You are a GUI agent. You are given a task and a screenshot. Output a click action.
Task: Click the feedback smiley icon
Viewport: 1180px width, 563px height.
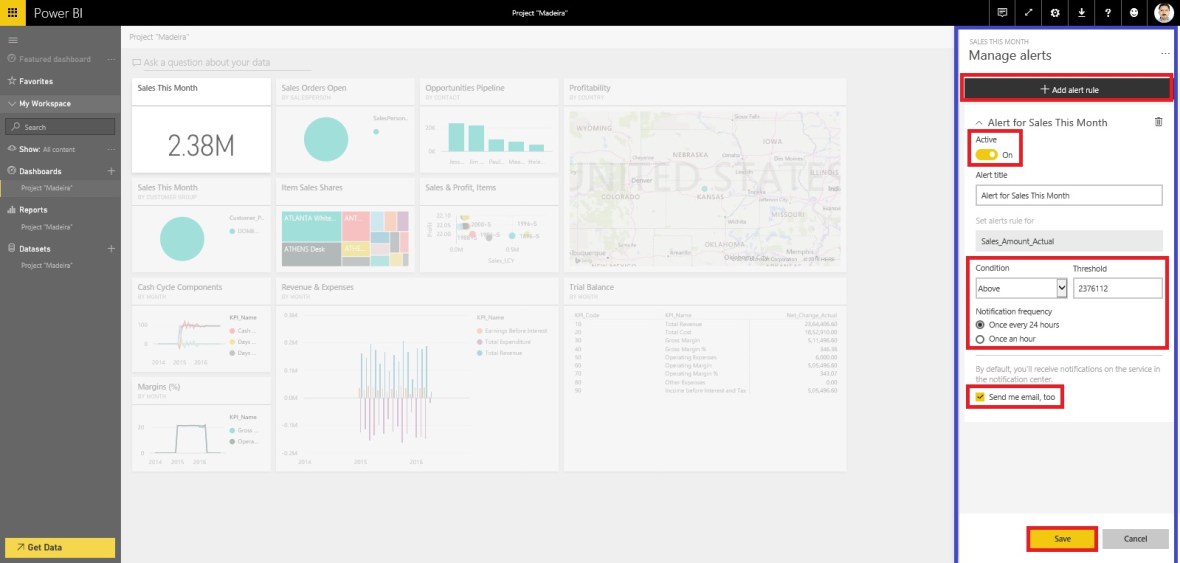tap(1134, 13)
